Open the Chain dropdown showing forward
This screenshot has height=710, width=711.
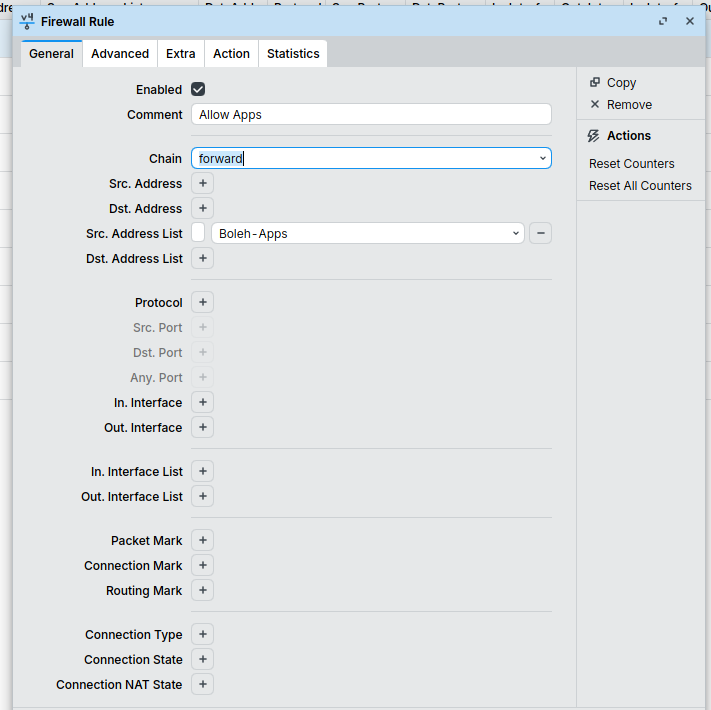pos(371,158)
